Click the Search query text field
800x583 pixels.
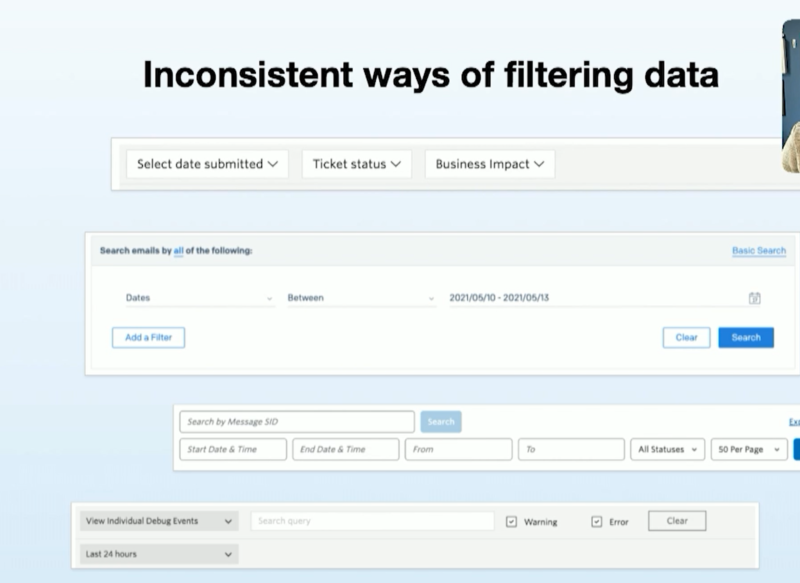click(372, 521)
